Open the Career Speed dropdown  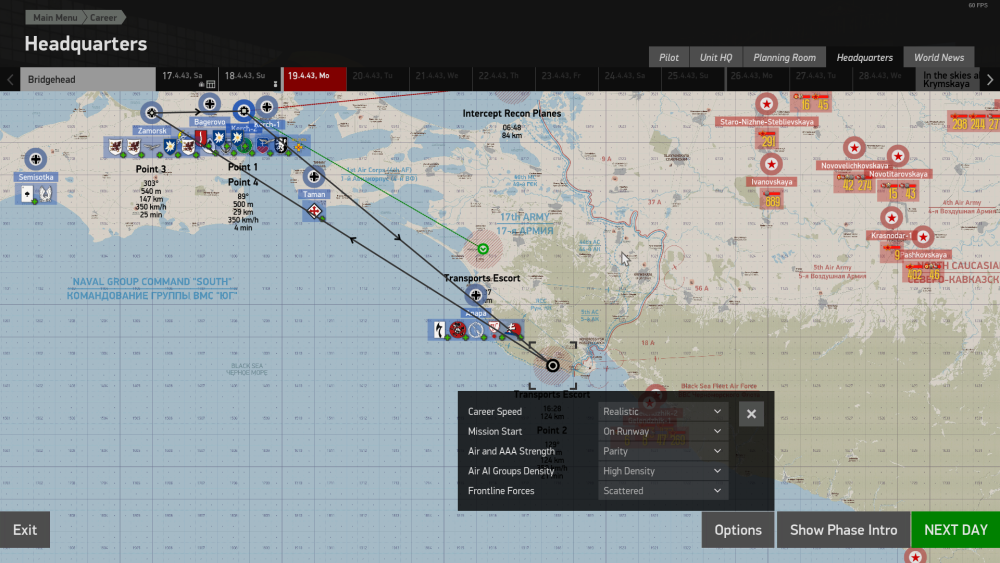click(x=663, y=412)
